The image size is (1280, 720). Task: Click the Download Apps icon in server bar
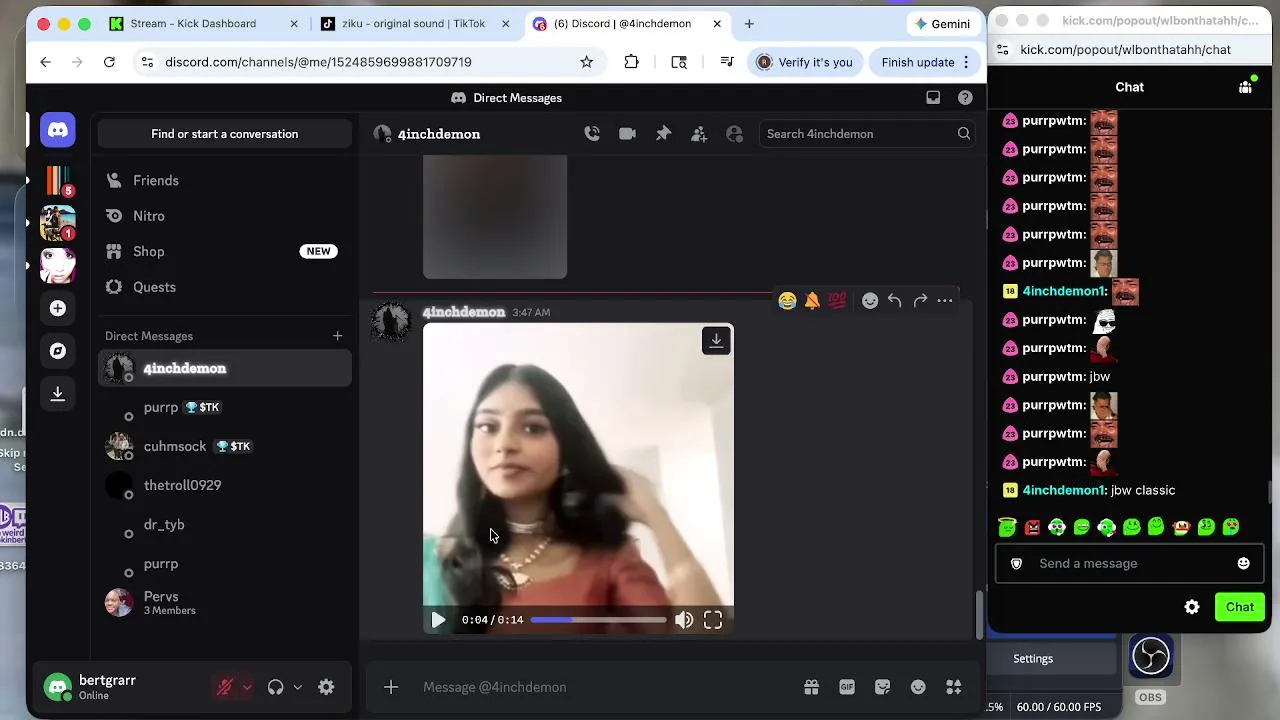click(x=58, y=394)
